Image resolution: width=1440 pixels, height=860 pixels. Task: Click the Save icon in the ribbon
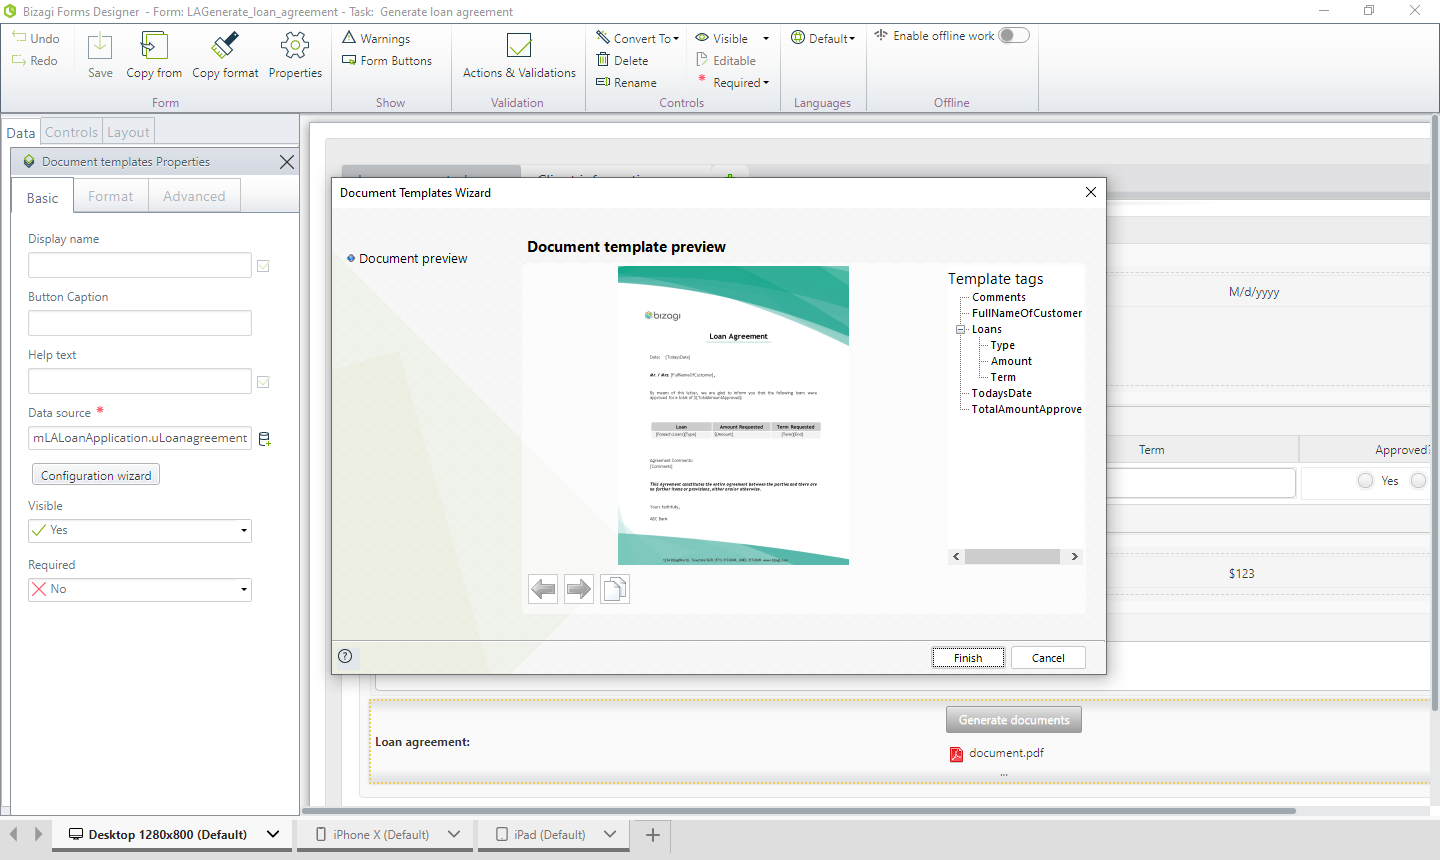point(100,47)
